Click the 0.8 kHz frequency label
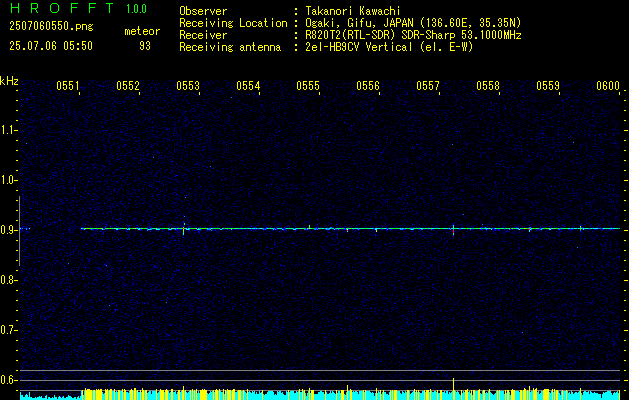The height and width of the screenshot is (400, 629). (x=8, y=280)
